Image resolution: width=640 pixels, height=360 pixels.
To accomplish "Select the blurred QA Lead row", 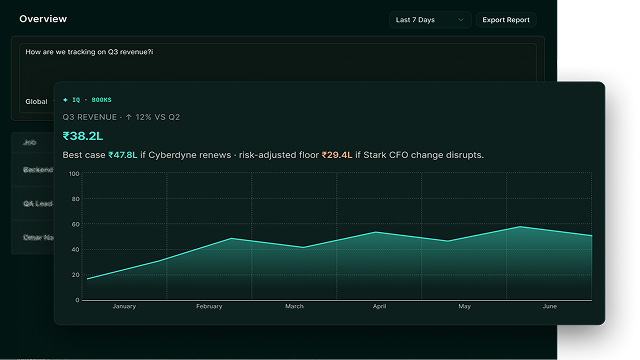I will (33, 204).
